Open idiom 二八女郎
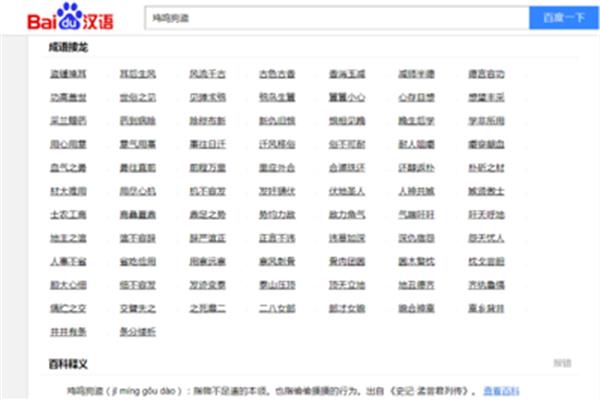This screenshot has height=400, width=600. pos(277,308)
